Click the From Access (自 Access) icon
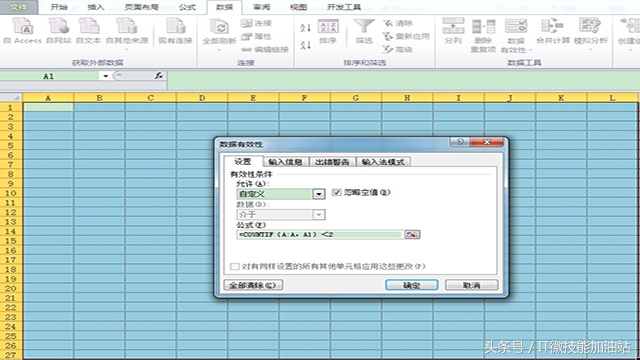The width and height of the screenshot is (640, 360). click(x=23, y=30)
